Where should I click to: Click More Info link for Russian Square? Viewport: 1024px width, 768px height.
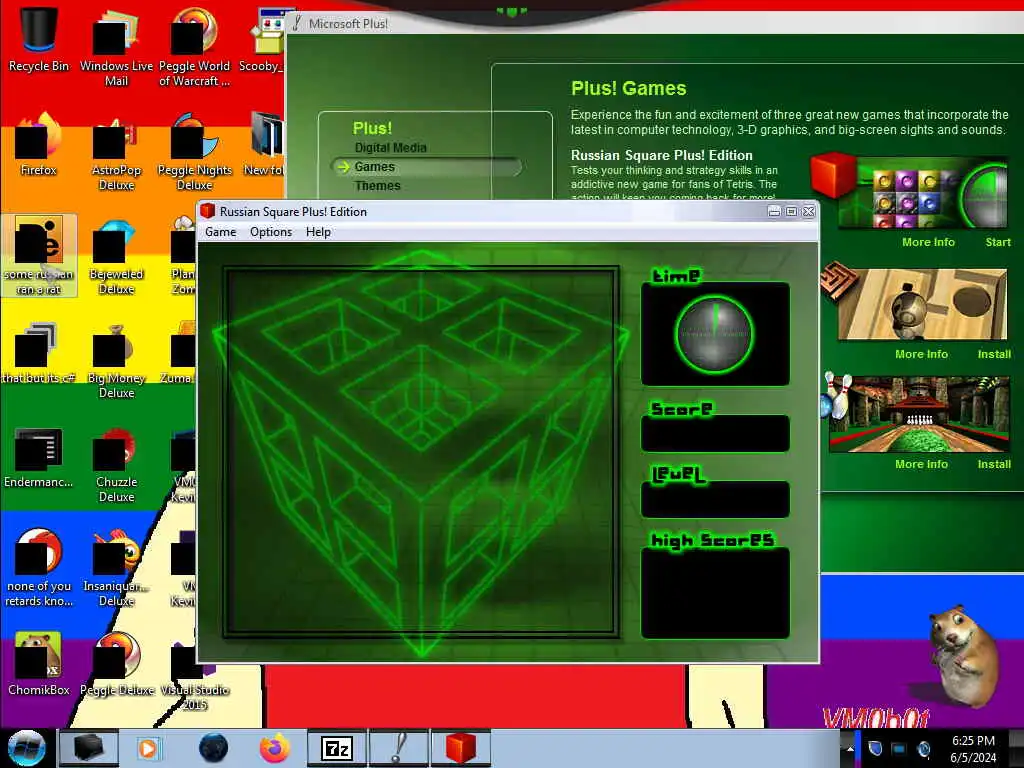(928, 242)
